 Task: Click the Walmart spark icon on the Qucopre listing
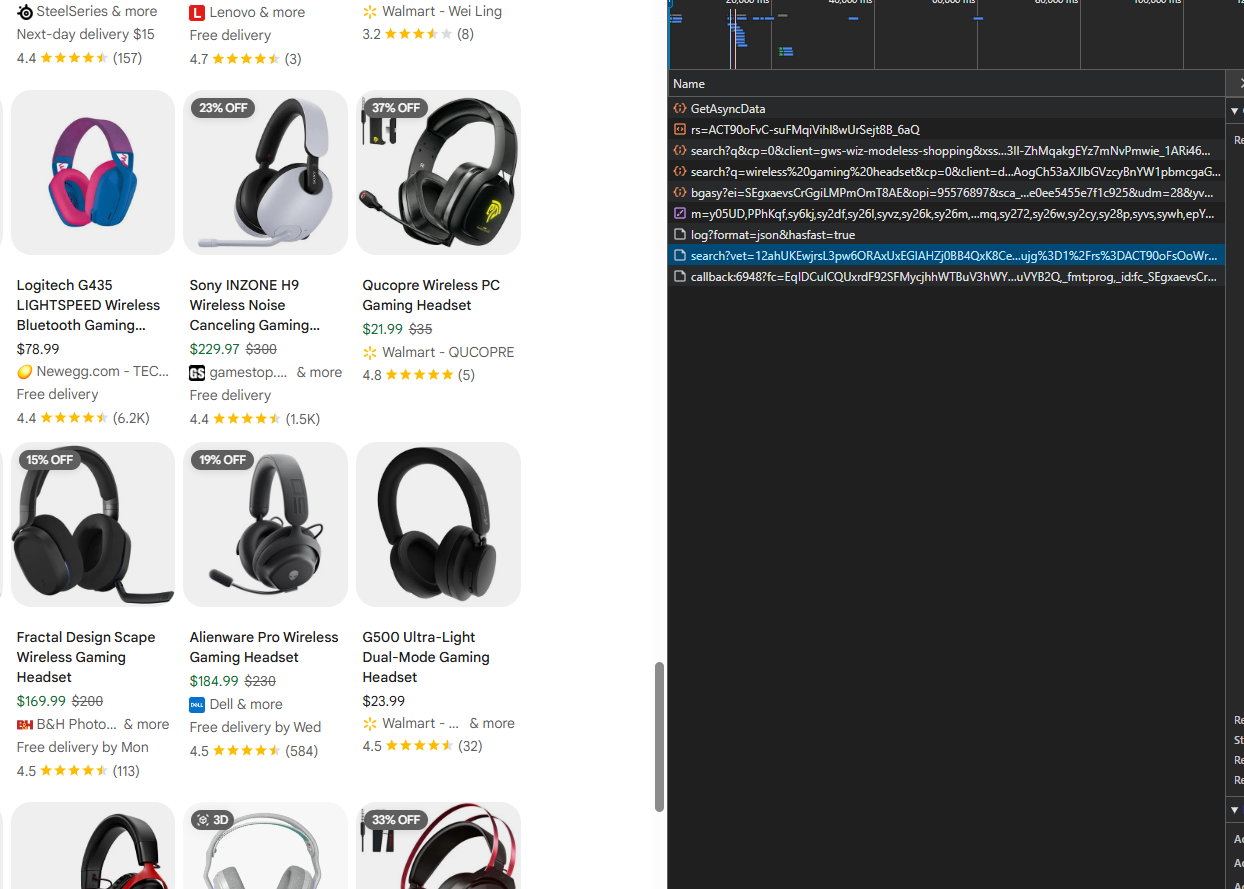pos(369,352)
